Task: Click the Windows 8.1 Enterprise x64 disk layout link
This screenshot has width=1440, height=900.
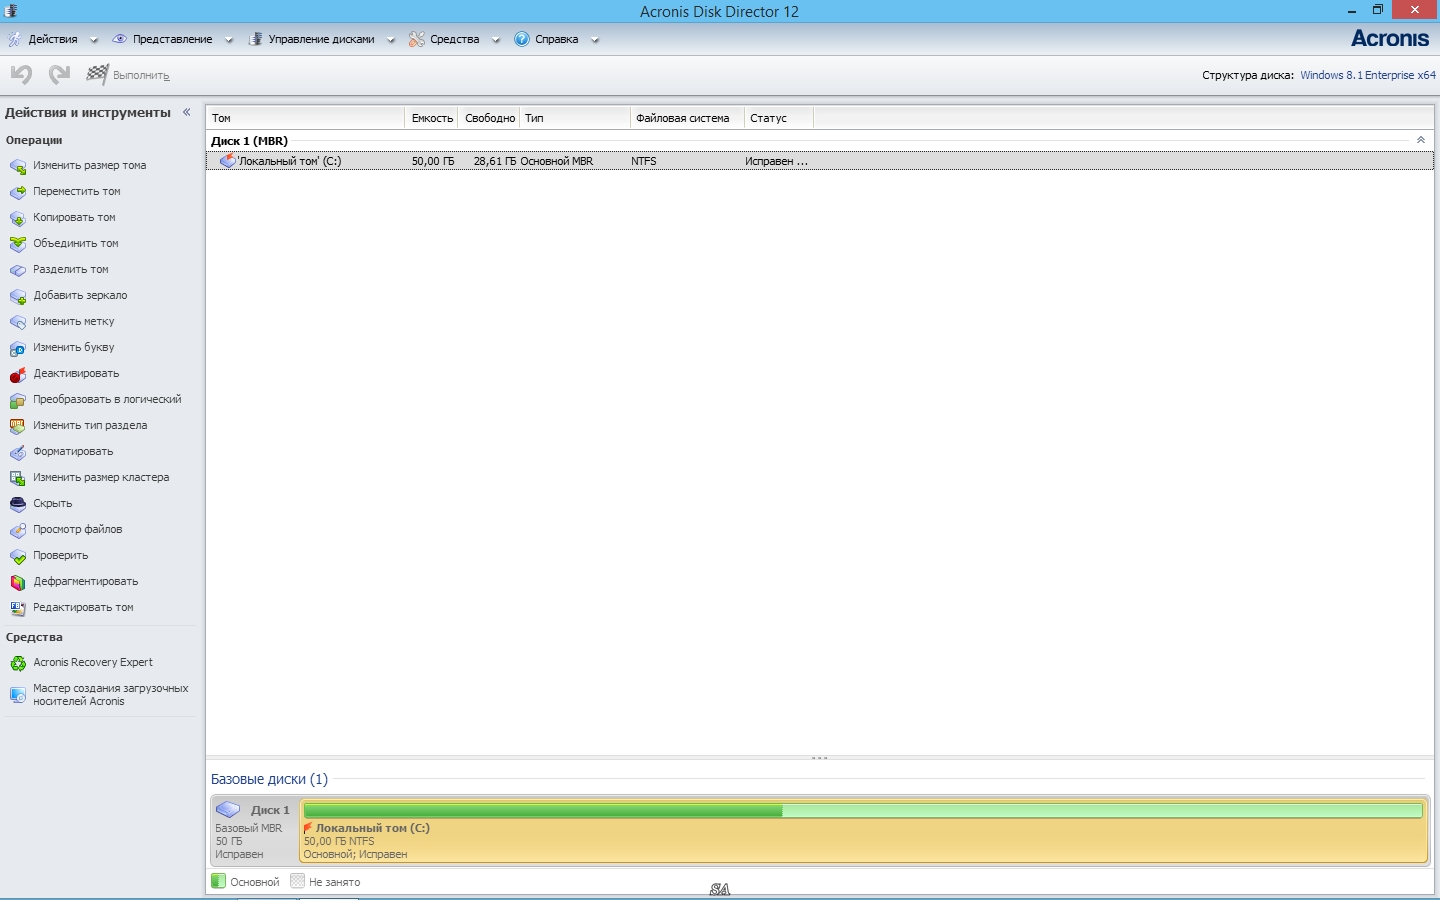Action: pyautogui.click(x=1368, y=75)
